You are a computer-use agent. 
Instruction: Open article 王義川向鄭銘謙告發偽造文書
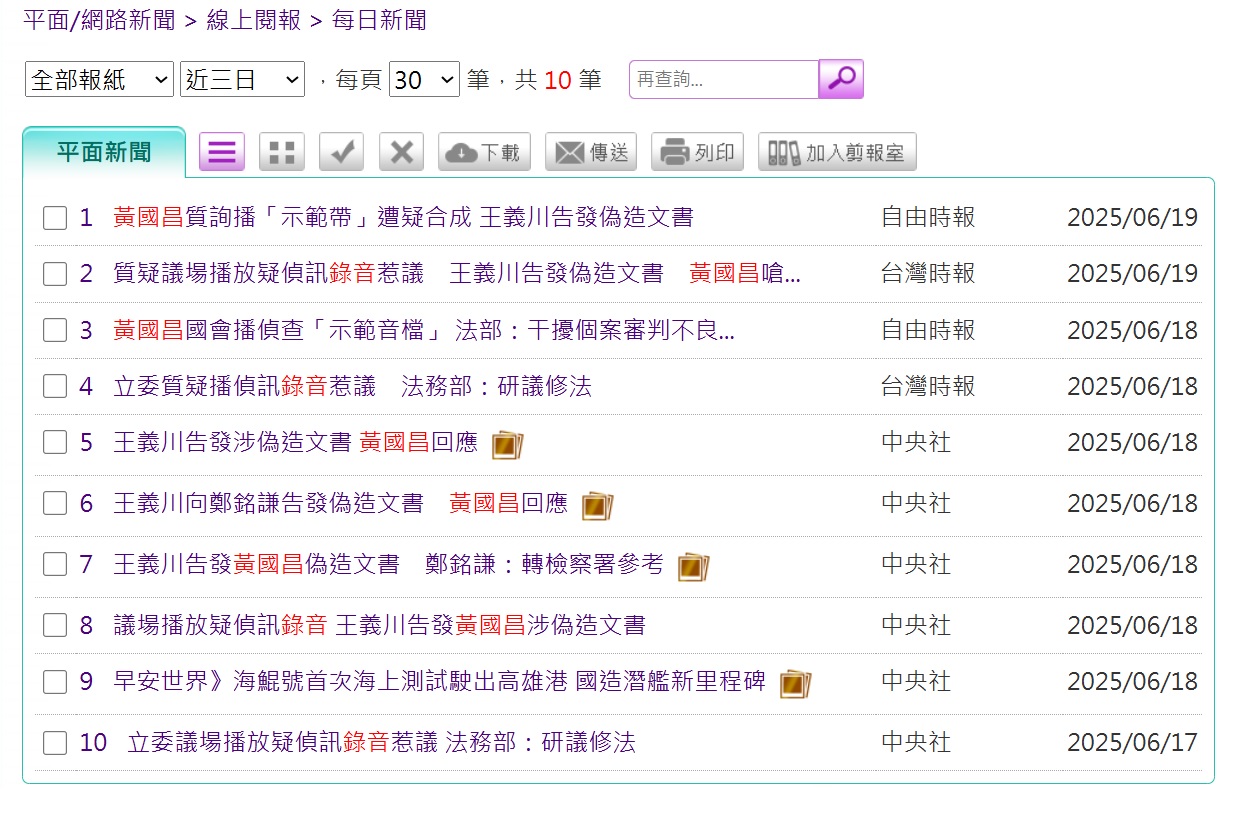pyautogui.click(x=340, y=502)
